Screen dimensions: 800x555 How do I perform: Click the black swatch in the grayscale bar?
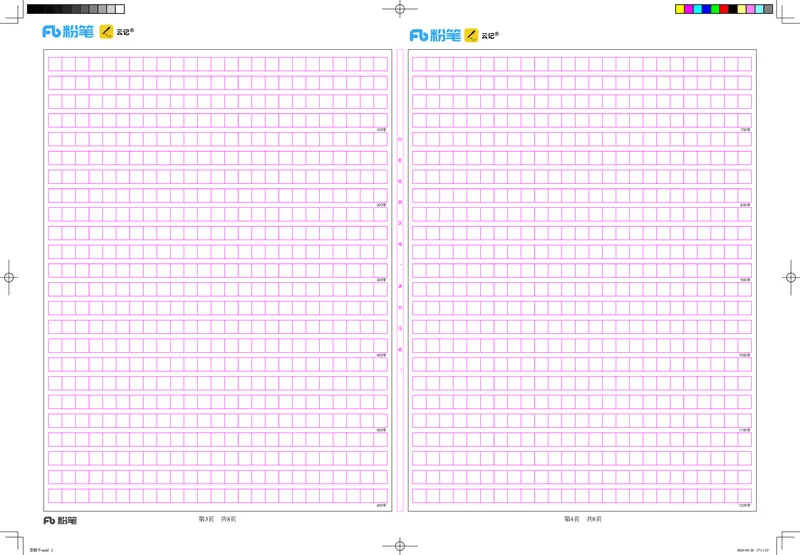(33, 9)
